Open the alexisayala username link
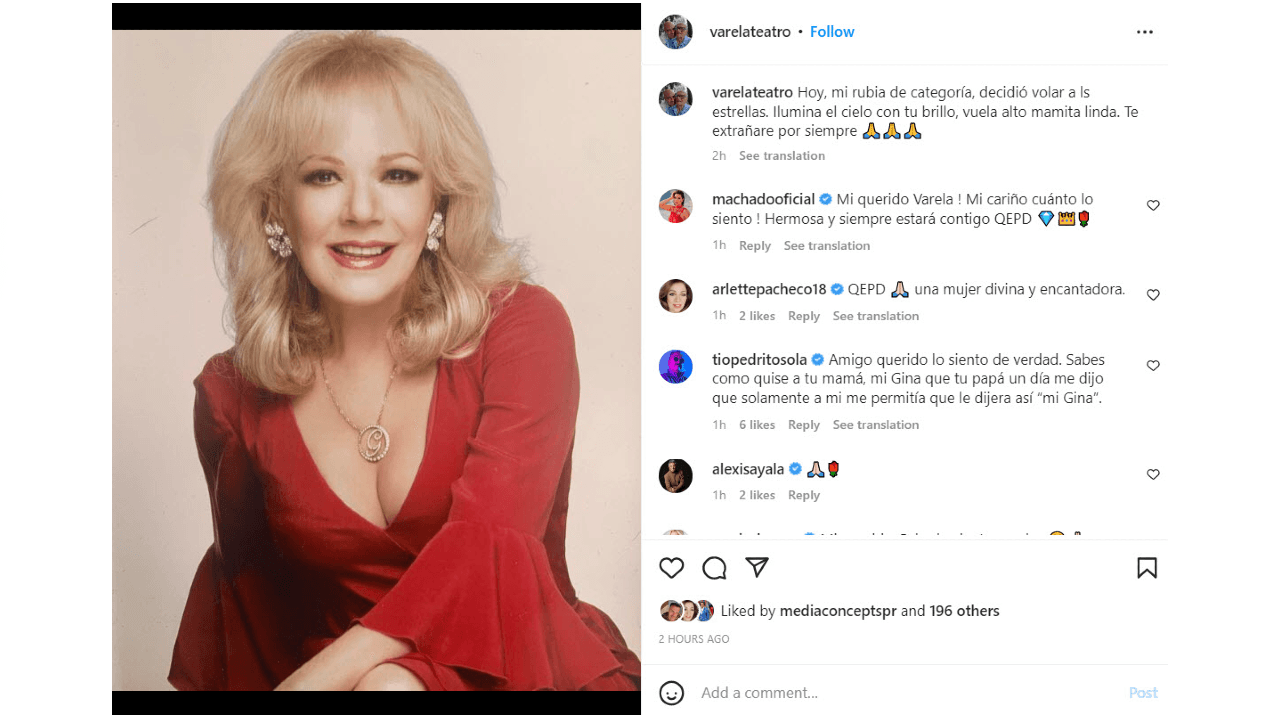1280x720 pixels. [748, 469]
